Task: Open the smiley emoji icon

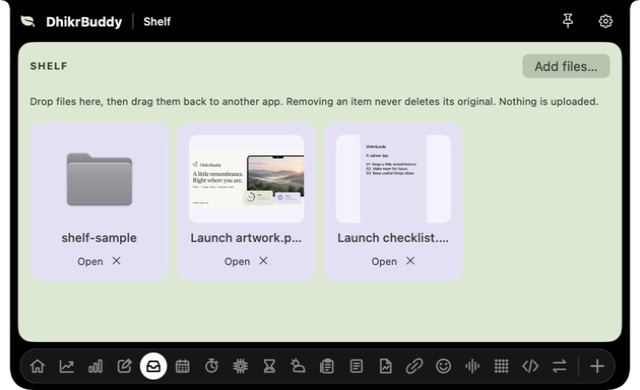Action: pos(443,366)
